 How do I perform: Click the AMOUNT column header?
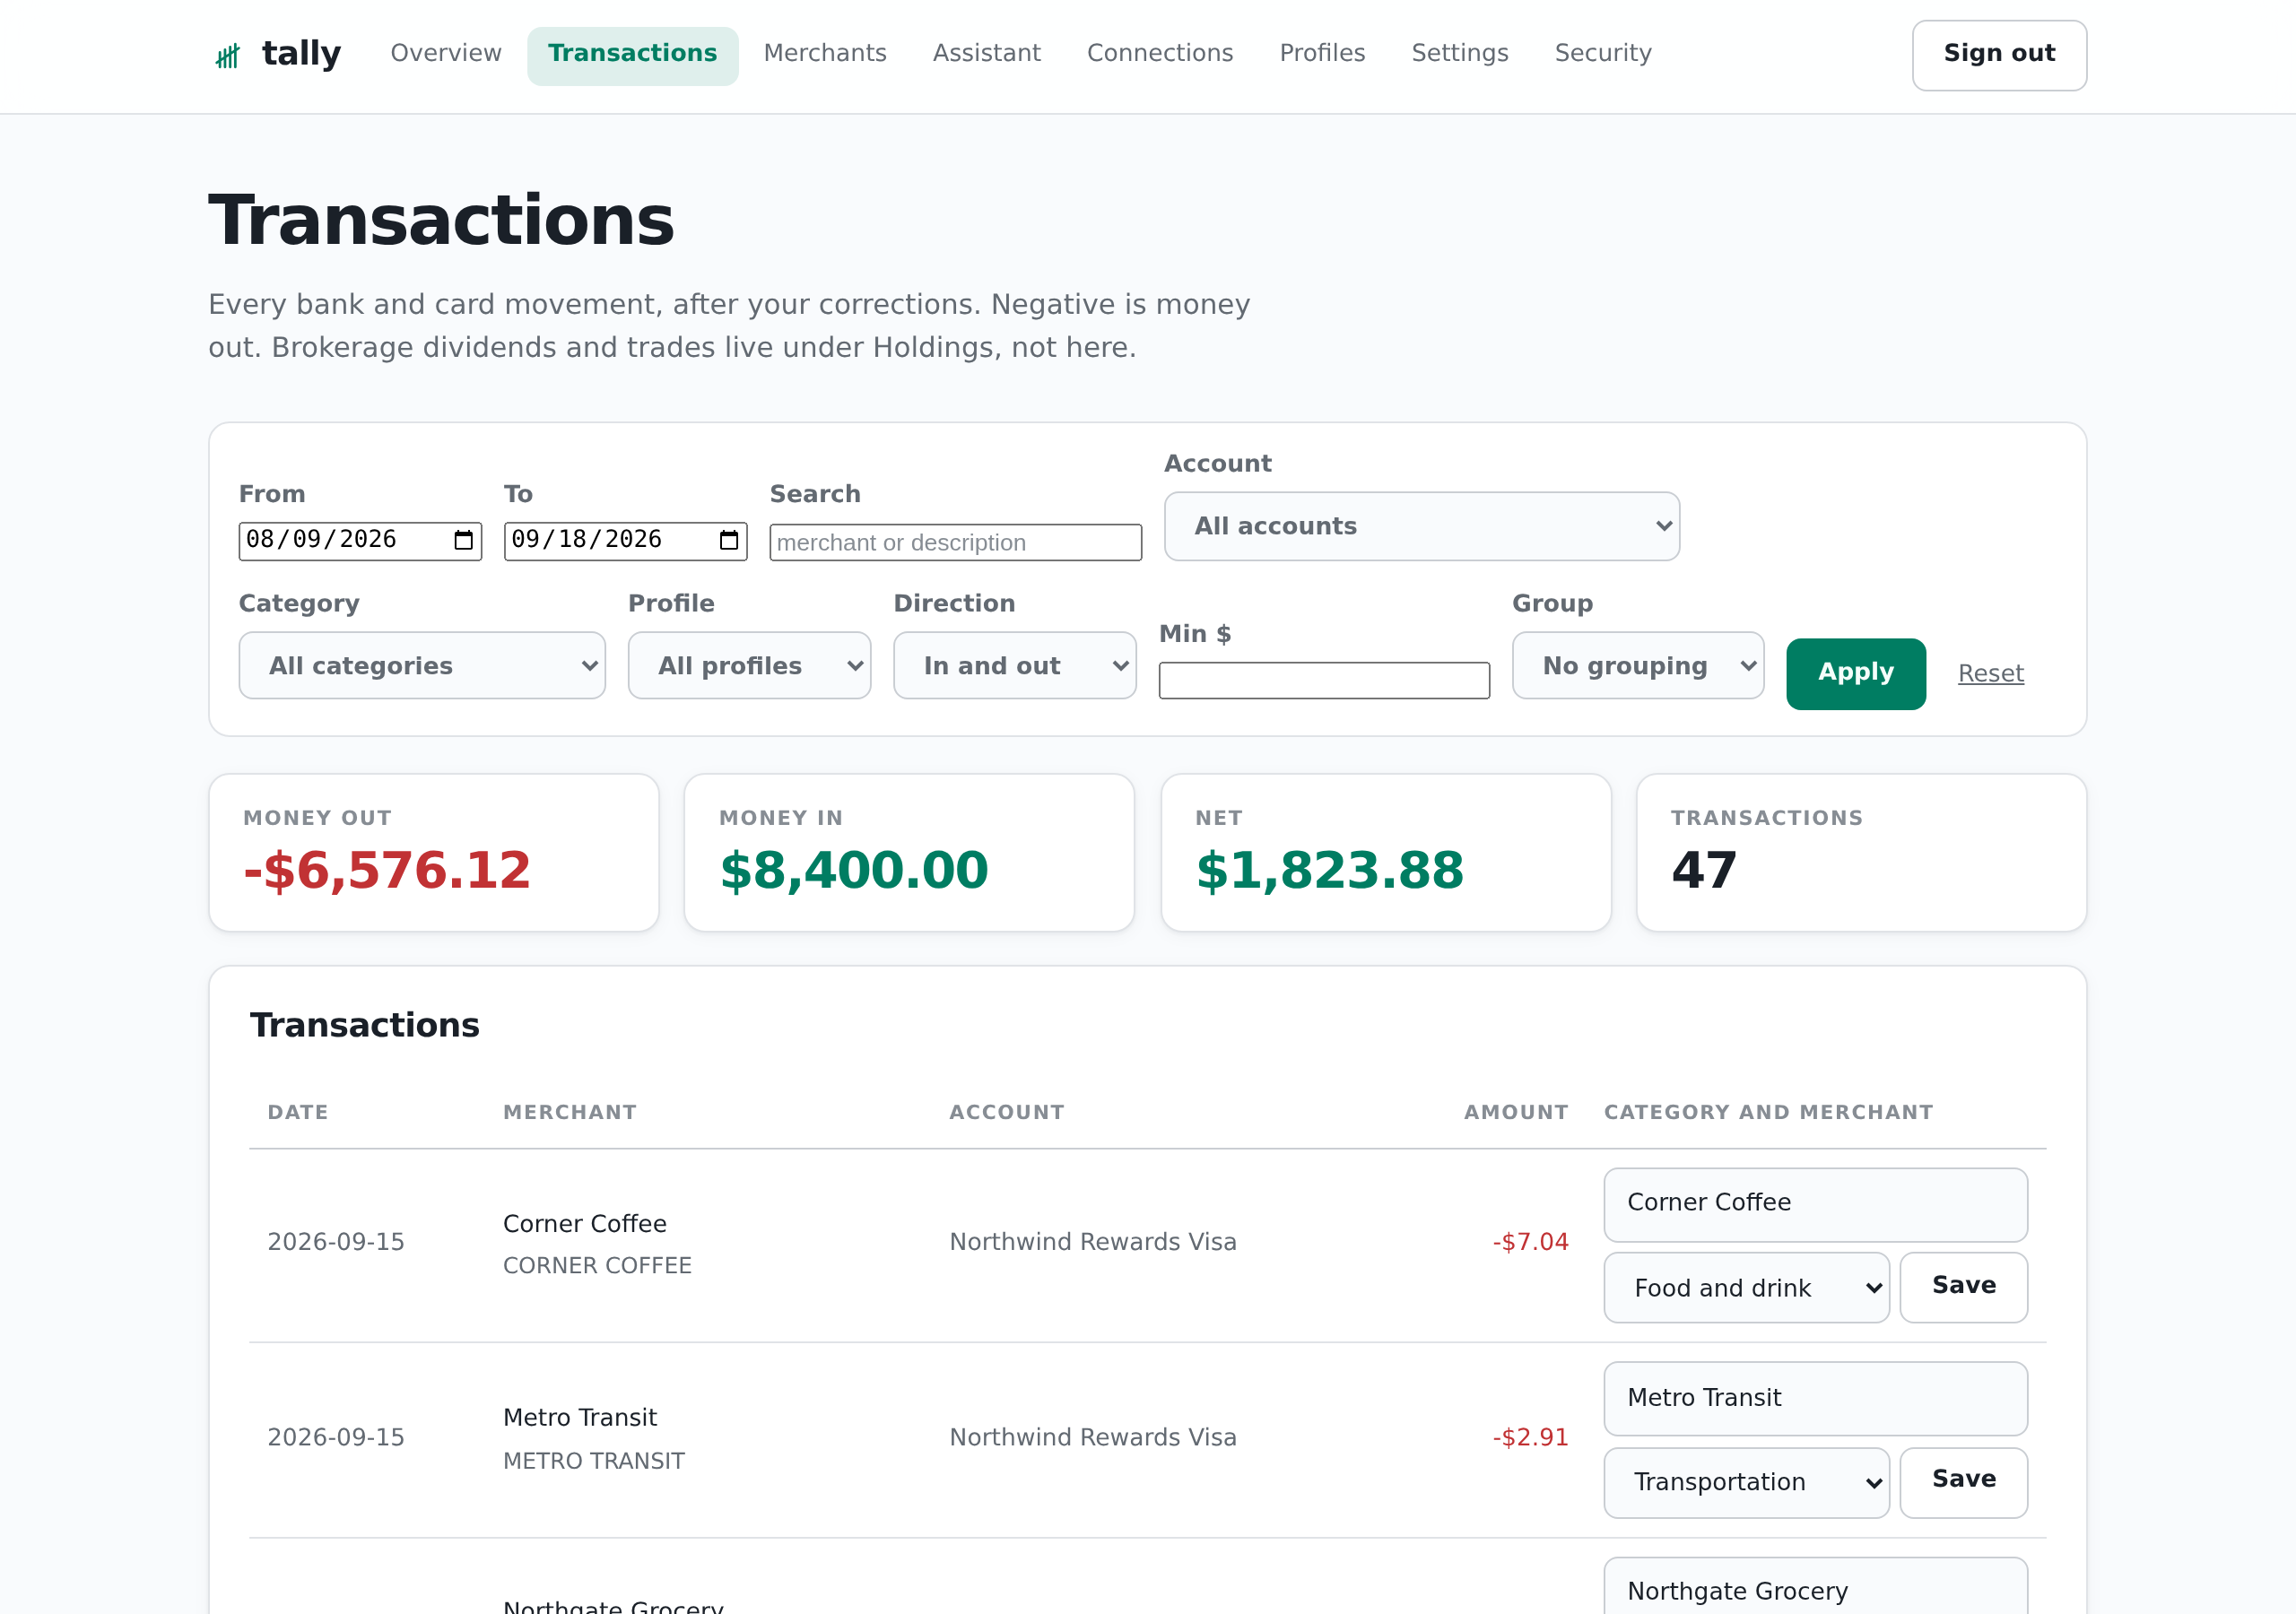(x=1516, y=1112)
